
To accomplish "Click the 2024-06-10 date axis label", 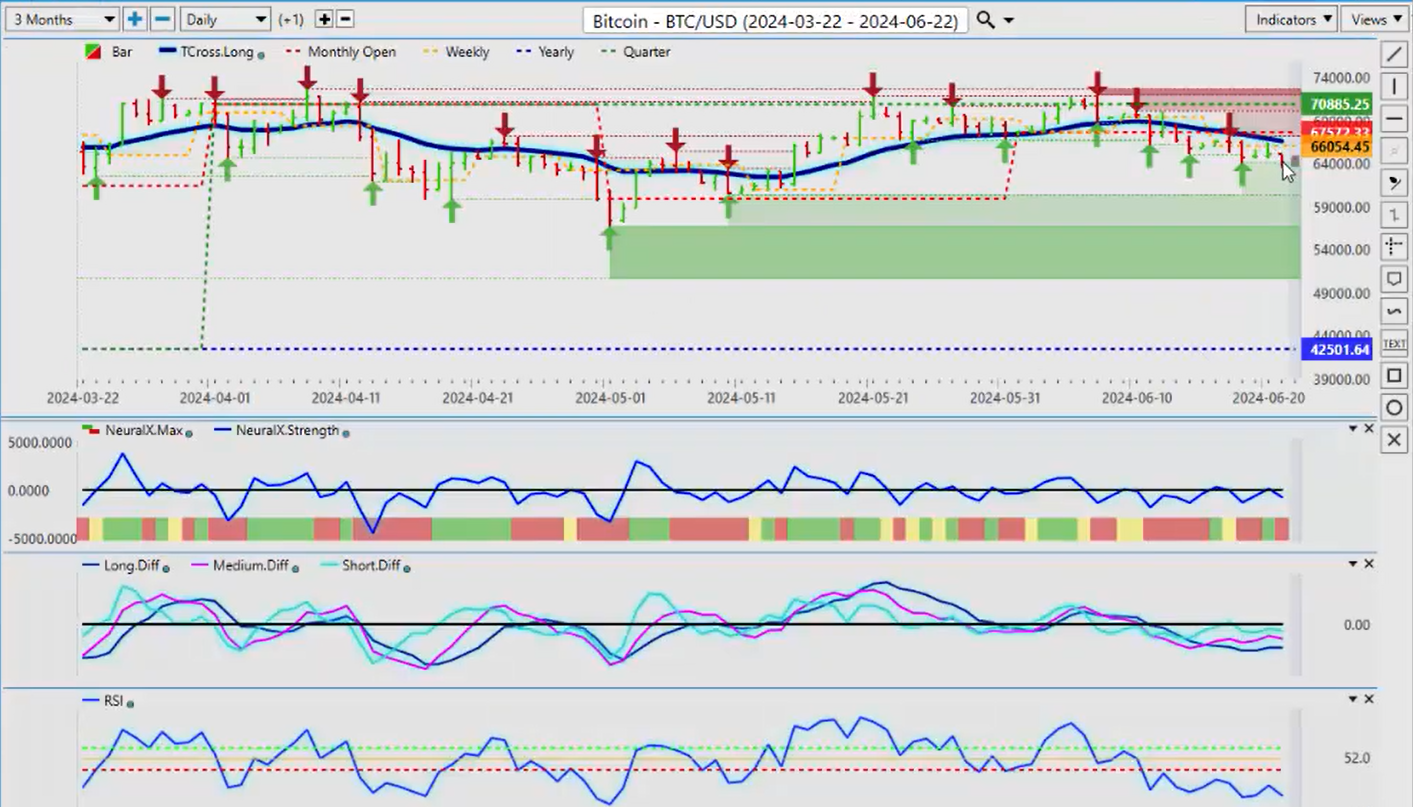I will pyautogui.click(x=1136, y=397).
